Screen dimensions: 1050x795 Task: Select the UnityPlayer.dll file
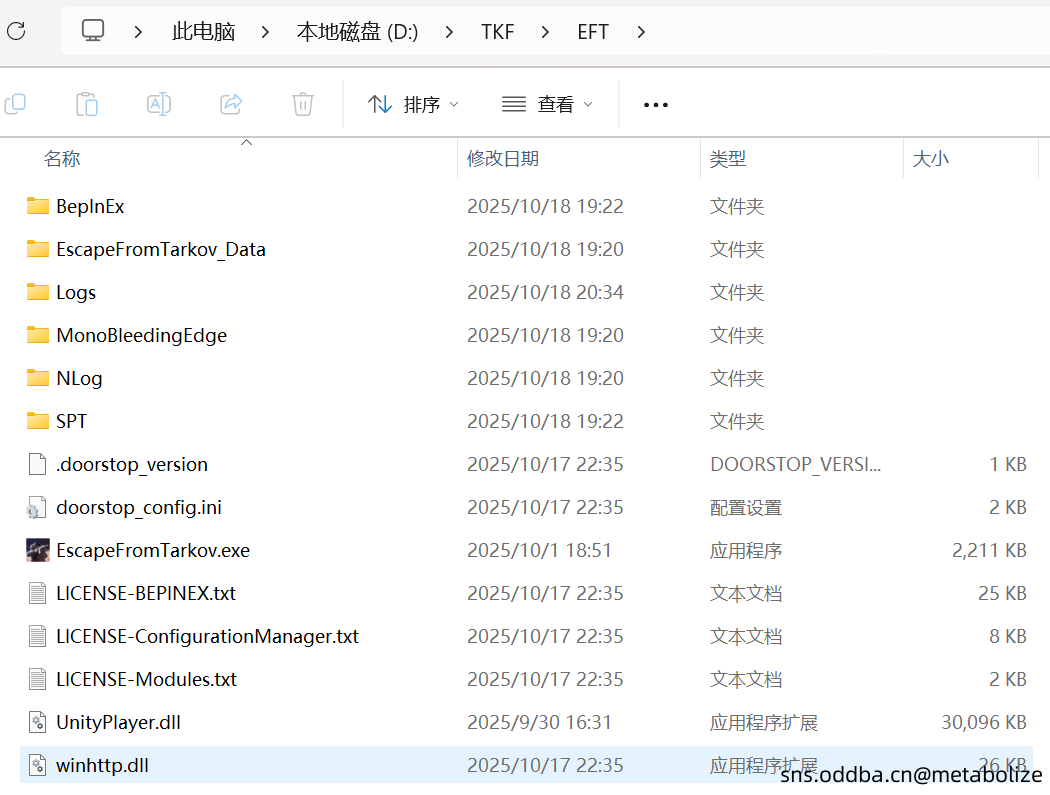point(118,722)
